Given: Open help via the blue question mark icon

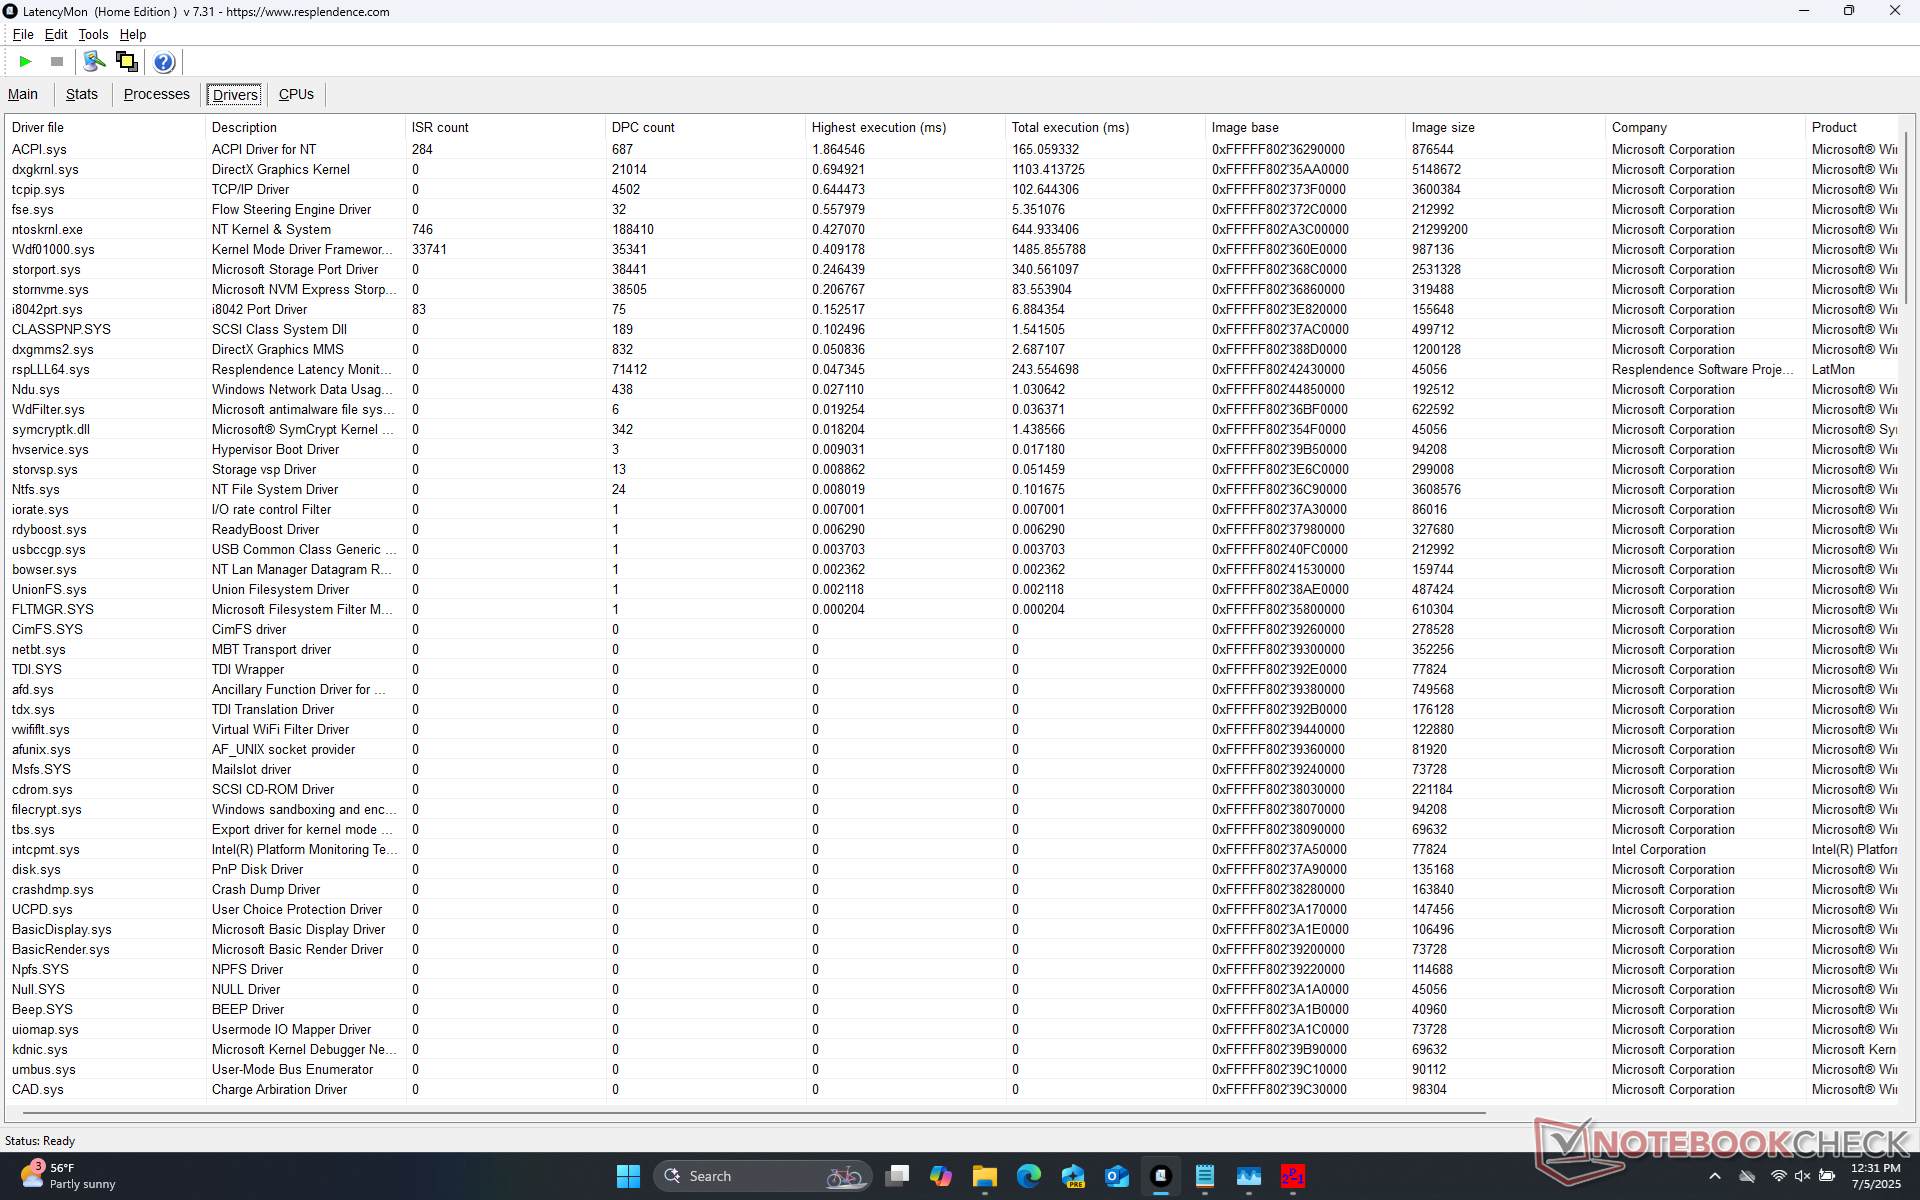Looking at the screenshot, I should point(164,62).
